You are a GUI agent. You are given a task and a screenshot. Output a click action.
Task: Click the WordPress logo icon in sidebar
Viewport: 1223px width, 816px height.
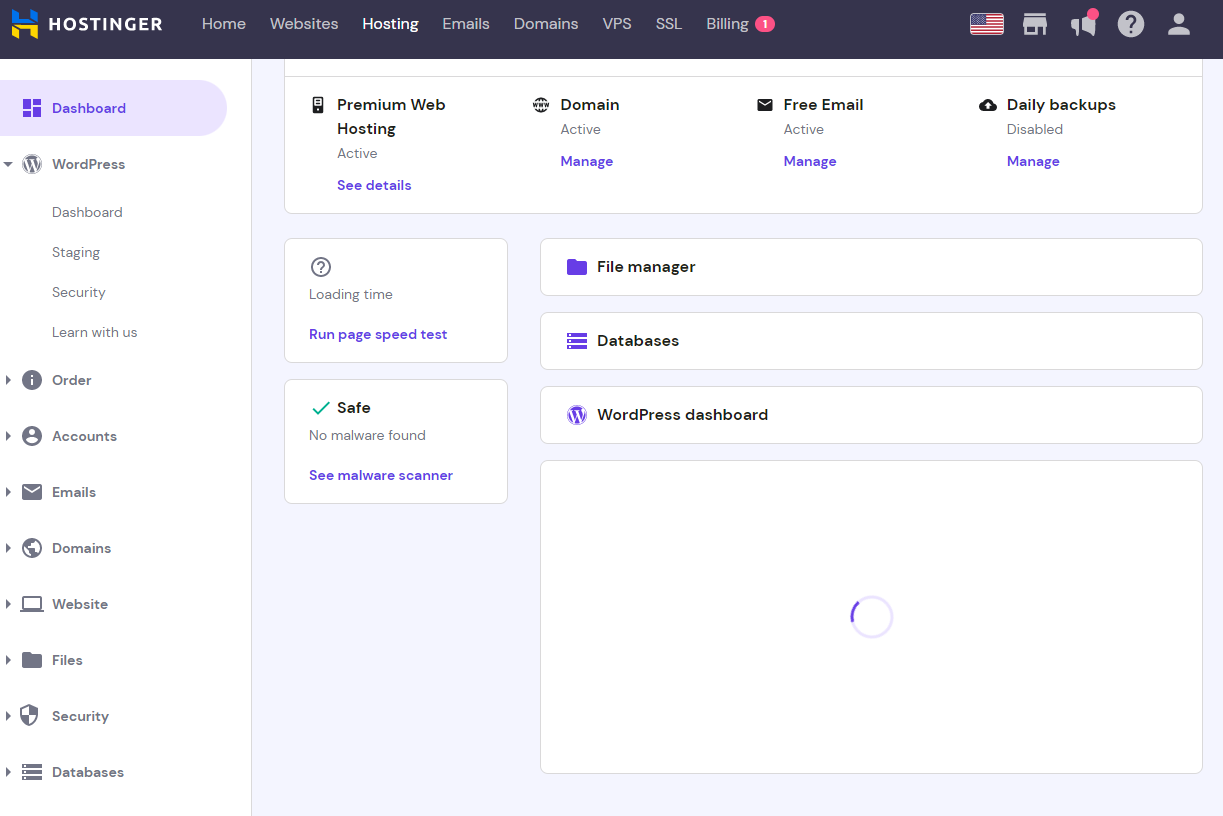pyautogui.click(x=32, y=164)
